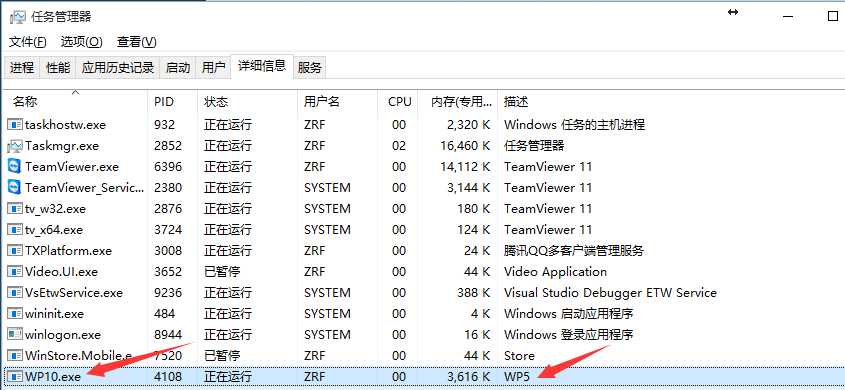Click 已暂停 status of Video.UI.exe
The image size is (845, 390).
(x=222, y=272)
